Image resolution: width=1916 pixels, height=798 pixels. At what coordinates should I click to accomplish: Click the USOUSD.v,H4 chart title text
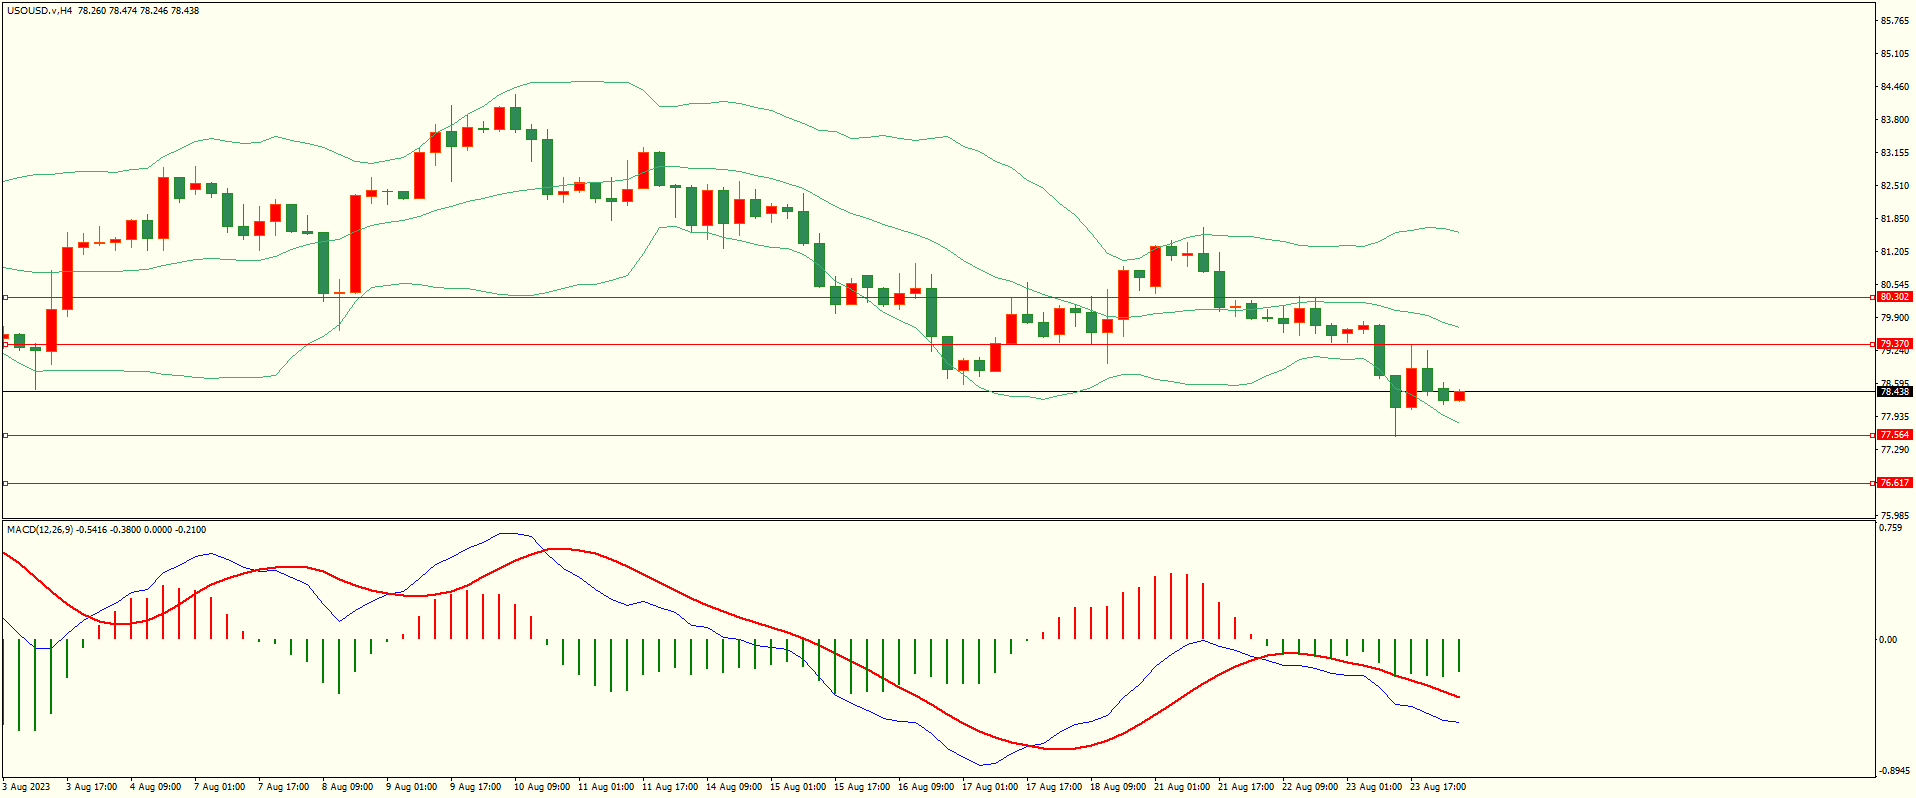click(40, 11)
